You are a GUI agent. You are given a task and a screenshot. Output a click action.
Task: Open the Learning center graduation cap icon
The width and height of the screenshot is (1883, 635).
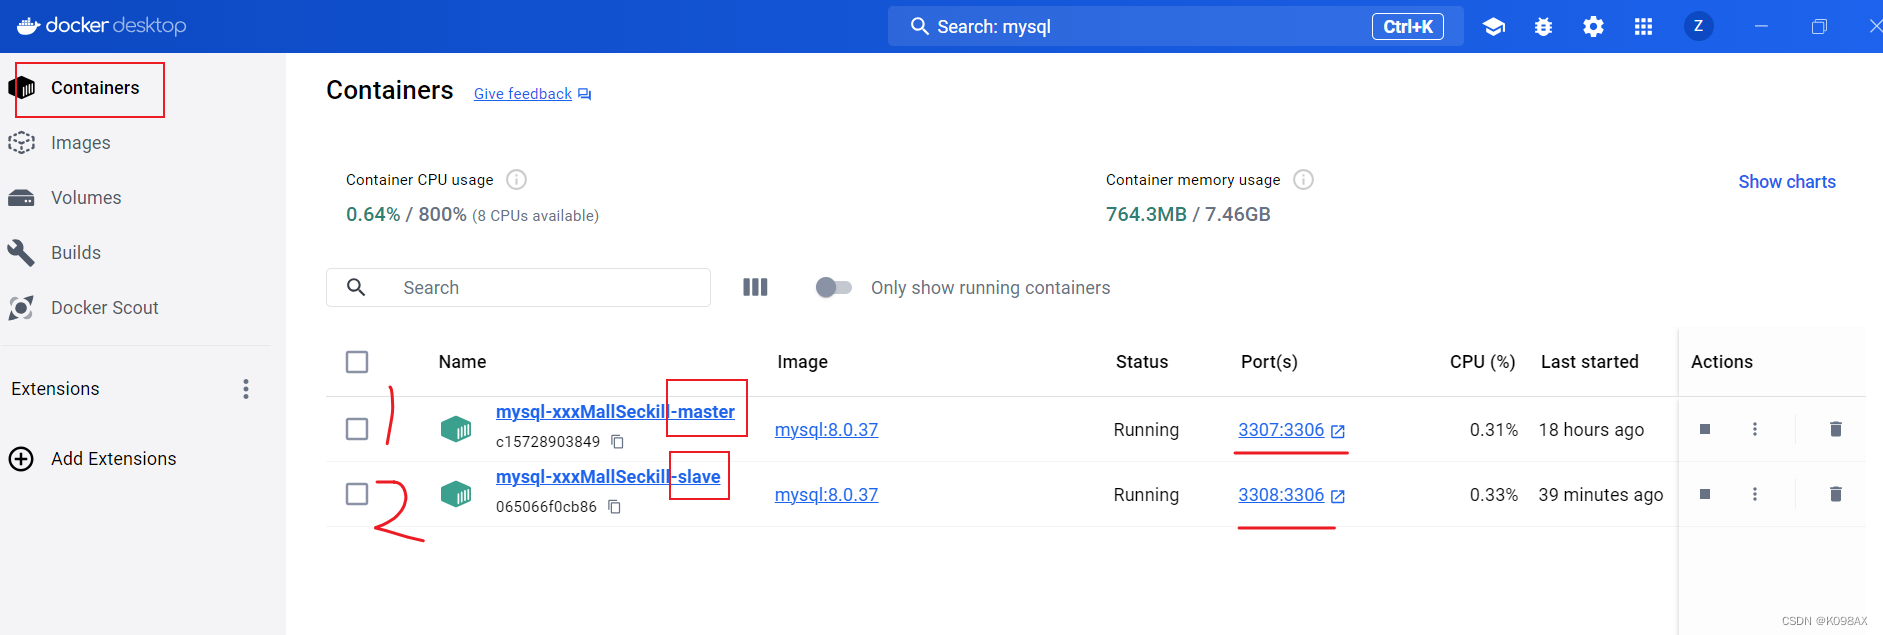(x=1494, y=27)
